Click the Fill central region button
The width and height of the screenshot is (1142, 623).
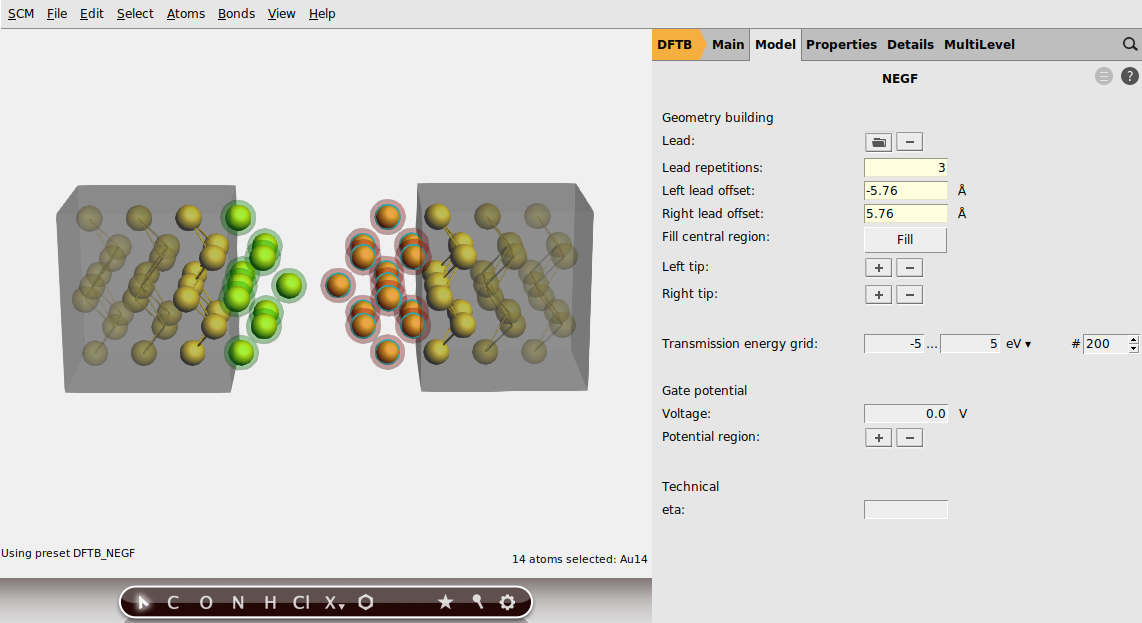tap(904, 239)
